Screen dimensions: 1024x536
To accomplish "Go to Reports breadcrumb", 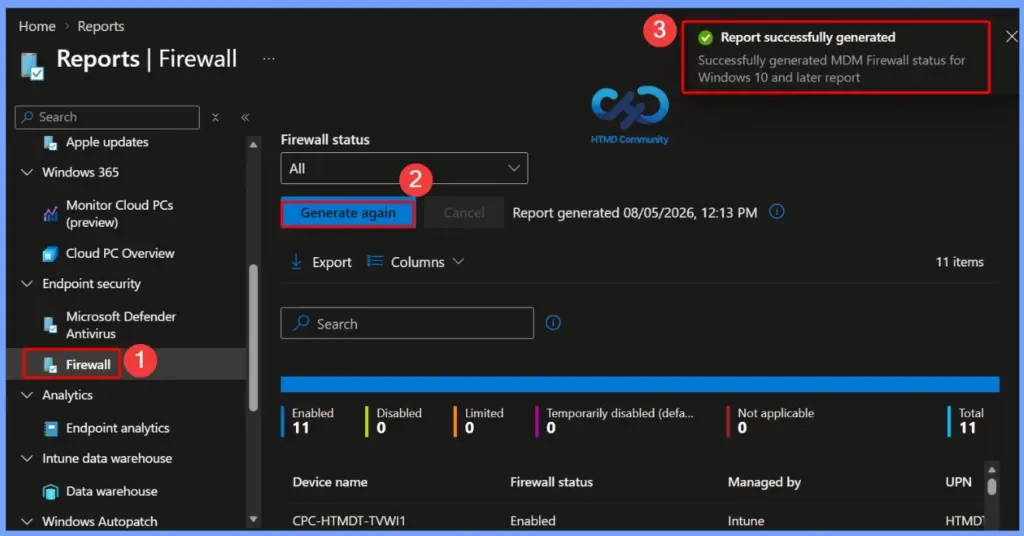I will coord(101,26).
